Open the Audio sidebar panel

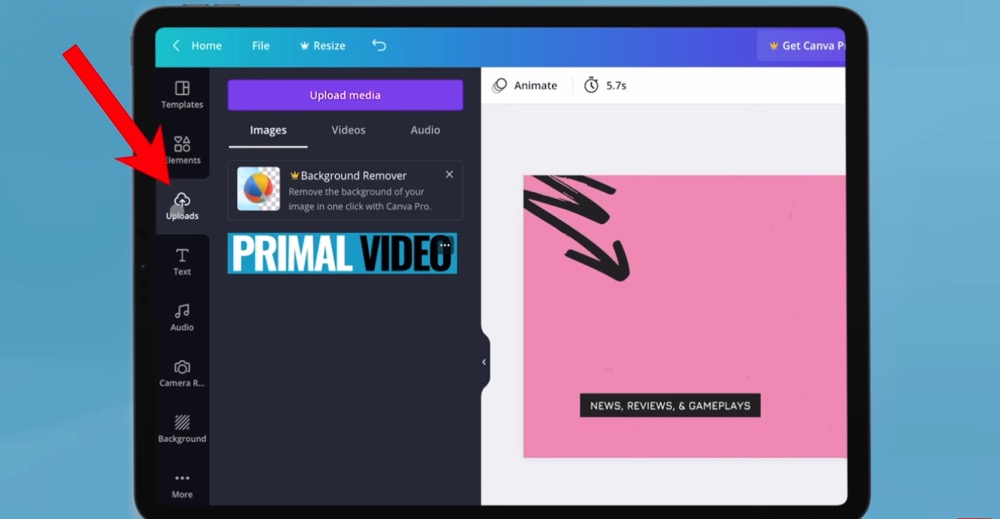pyautogui.click(x=182, y=318)
